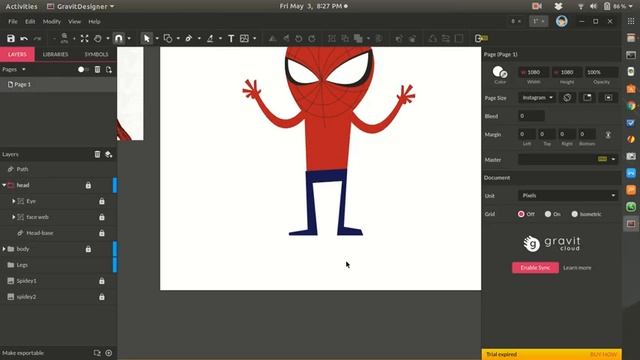Click the page Width field
The height and width of the screenshot is (360, 640).
coord(533,72)
